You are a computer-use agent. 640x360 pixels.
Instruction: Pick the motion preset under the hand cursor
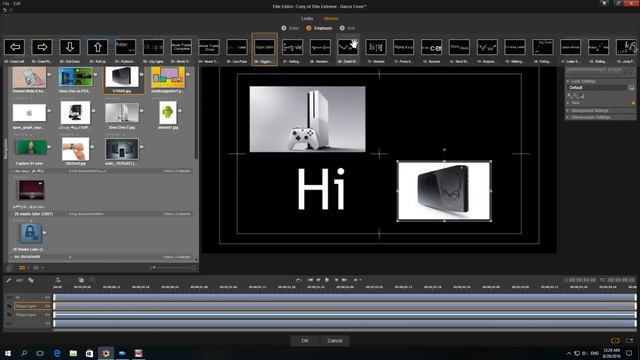(x=348, y=47)
